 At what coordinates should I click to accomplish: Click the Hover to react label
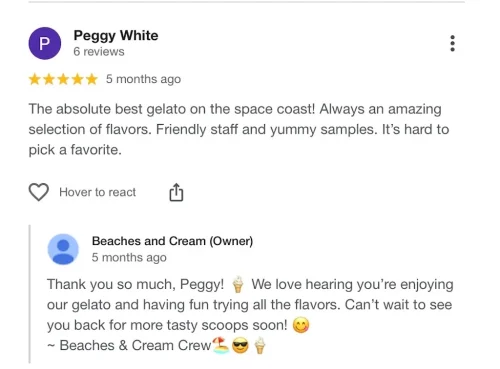click(x=98, y=192)
